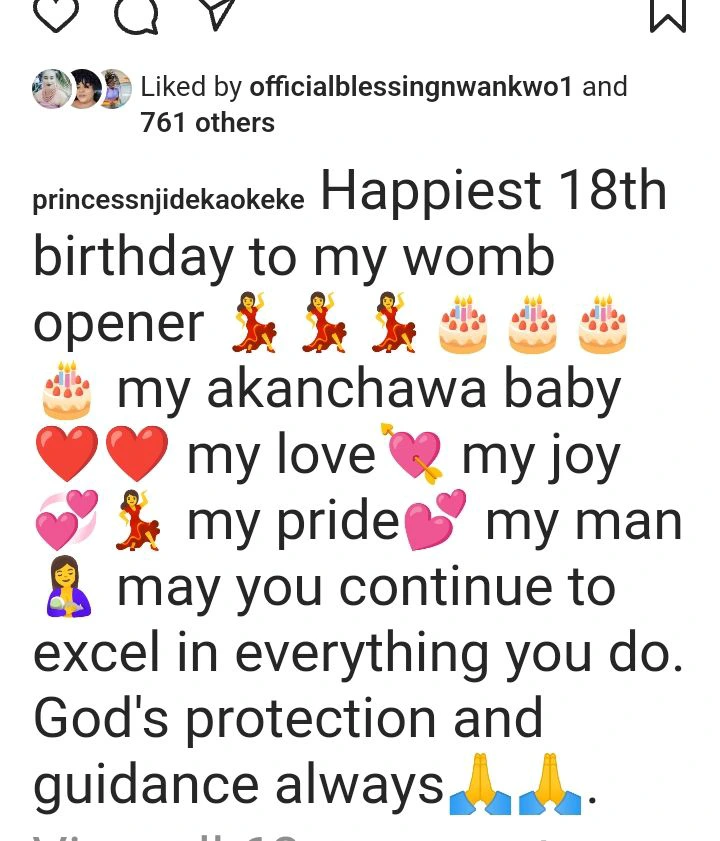The width and height of the screenshot is (720, 841).
Task: Click the word 'Happiest' in caption
Action: (x=430, y=191)
